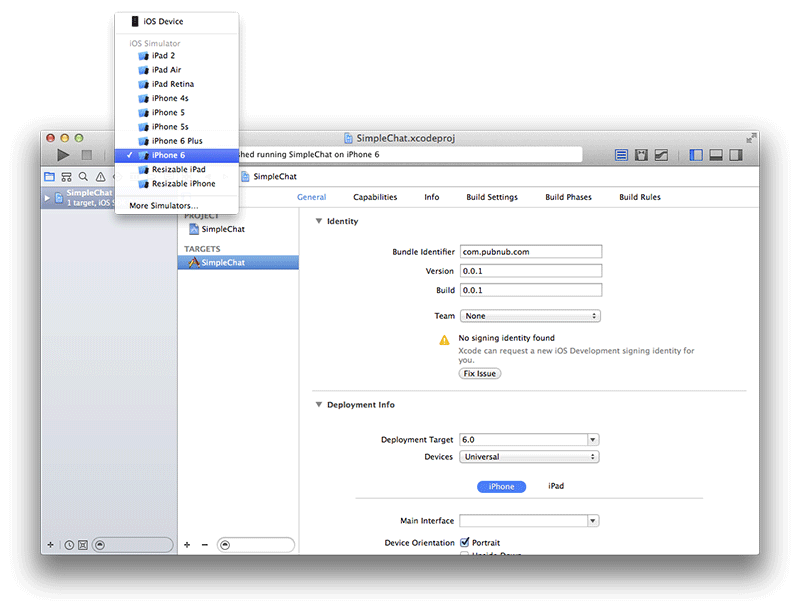Select the iPhone segment in Deployment Info
The width and height of the screenshot is (800, 611).
pyautogui.click(x=501, y=486)
